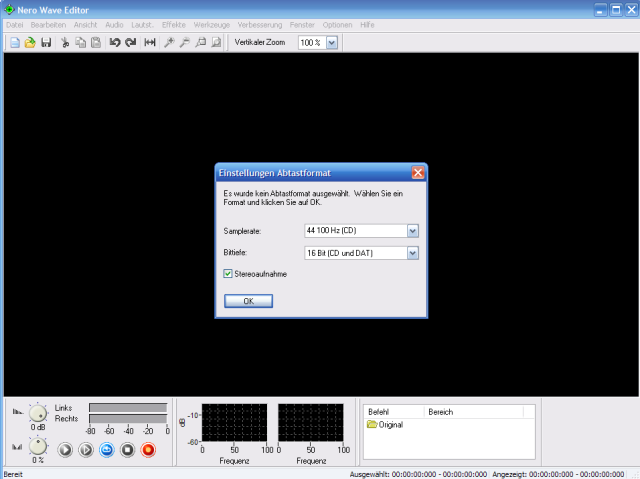Open the Optionen menu
The height and width of the screenshot is (479, 640).
click(x=338, y=25)
